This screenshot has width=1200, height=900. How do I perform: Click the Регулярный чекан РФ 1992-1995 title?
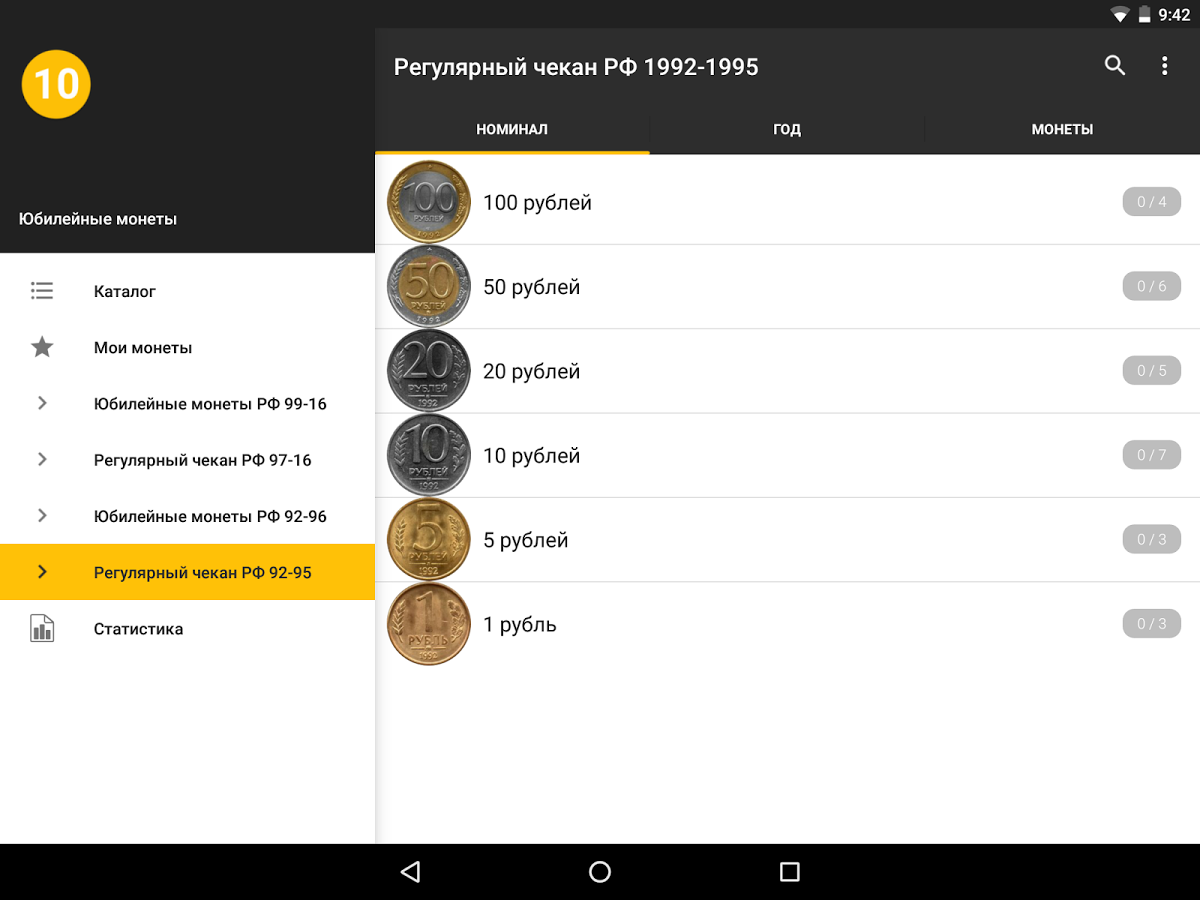[576, 67]
